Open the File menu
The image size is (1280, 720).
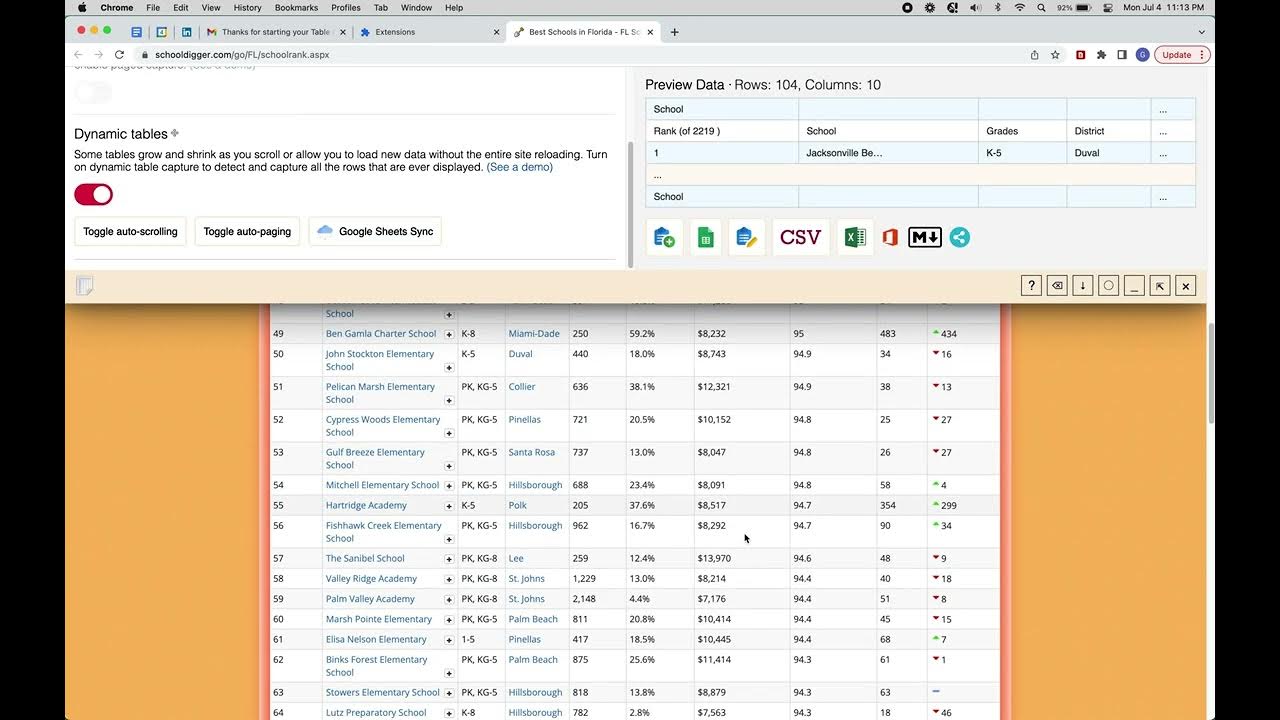coord(153,7)
